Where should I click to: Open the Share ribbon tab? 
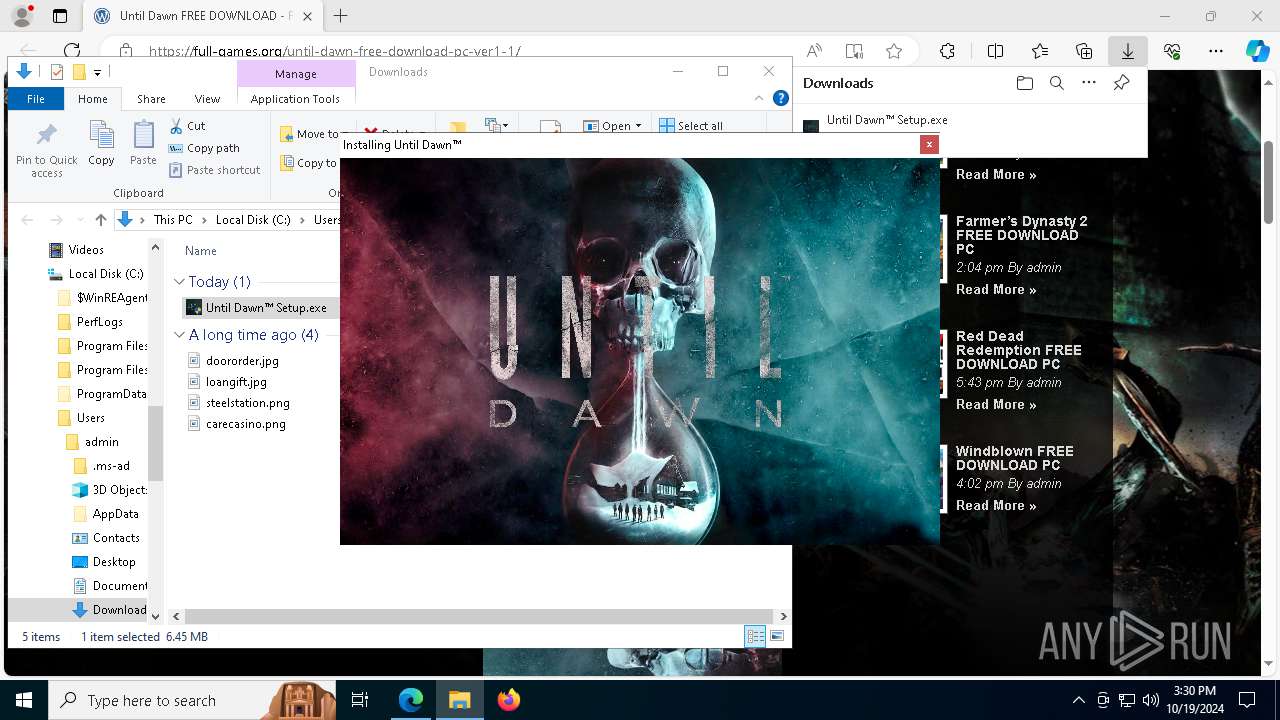(151, 99)
